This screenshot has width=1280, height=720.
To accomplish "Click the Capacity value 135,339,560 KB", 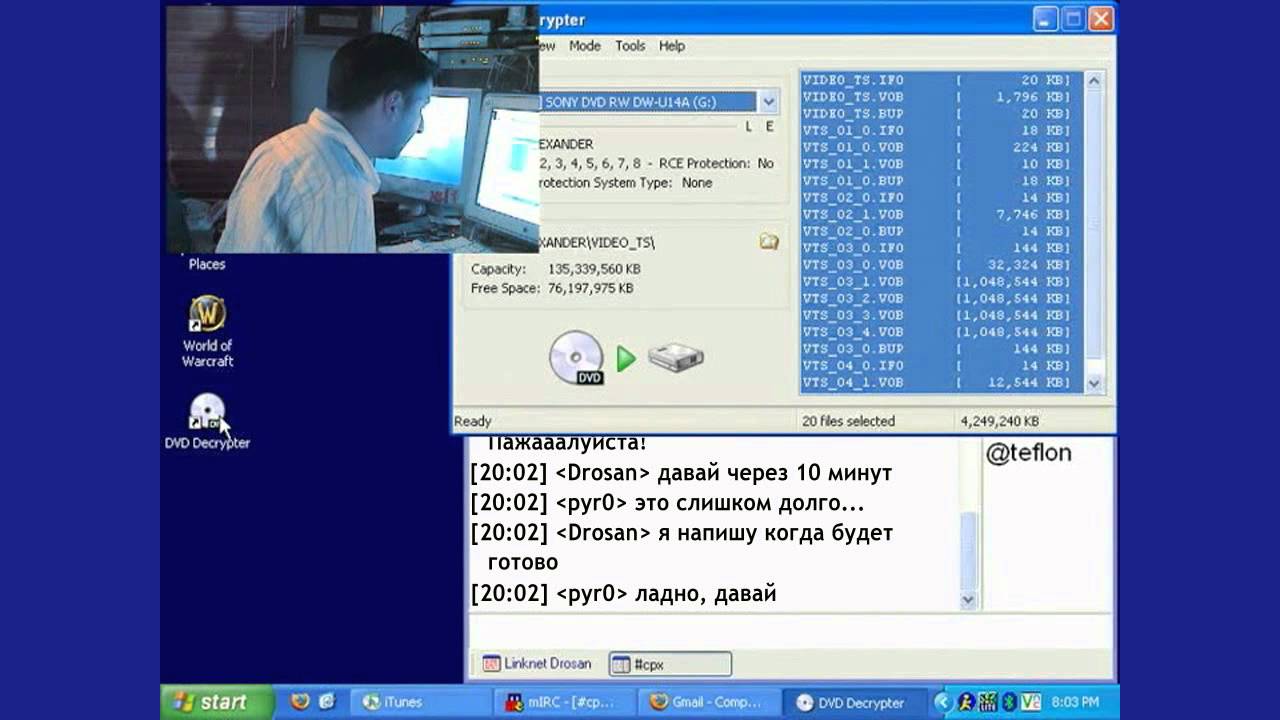I will coord(594,270).
